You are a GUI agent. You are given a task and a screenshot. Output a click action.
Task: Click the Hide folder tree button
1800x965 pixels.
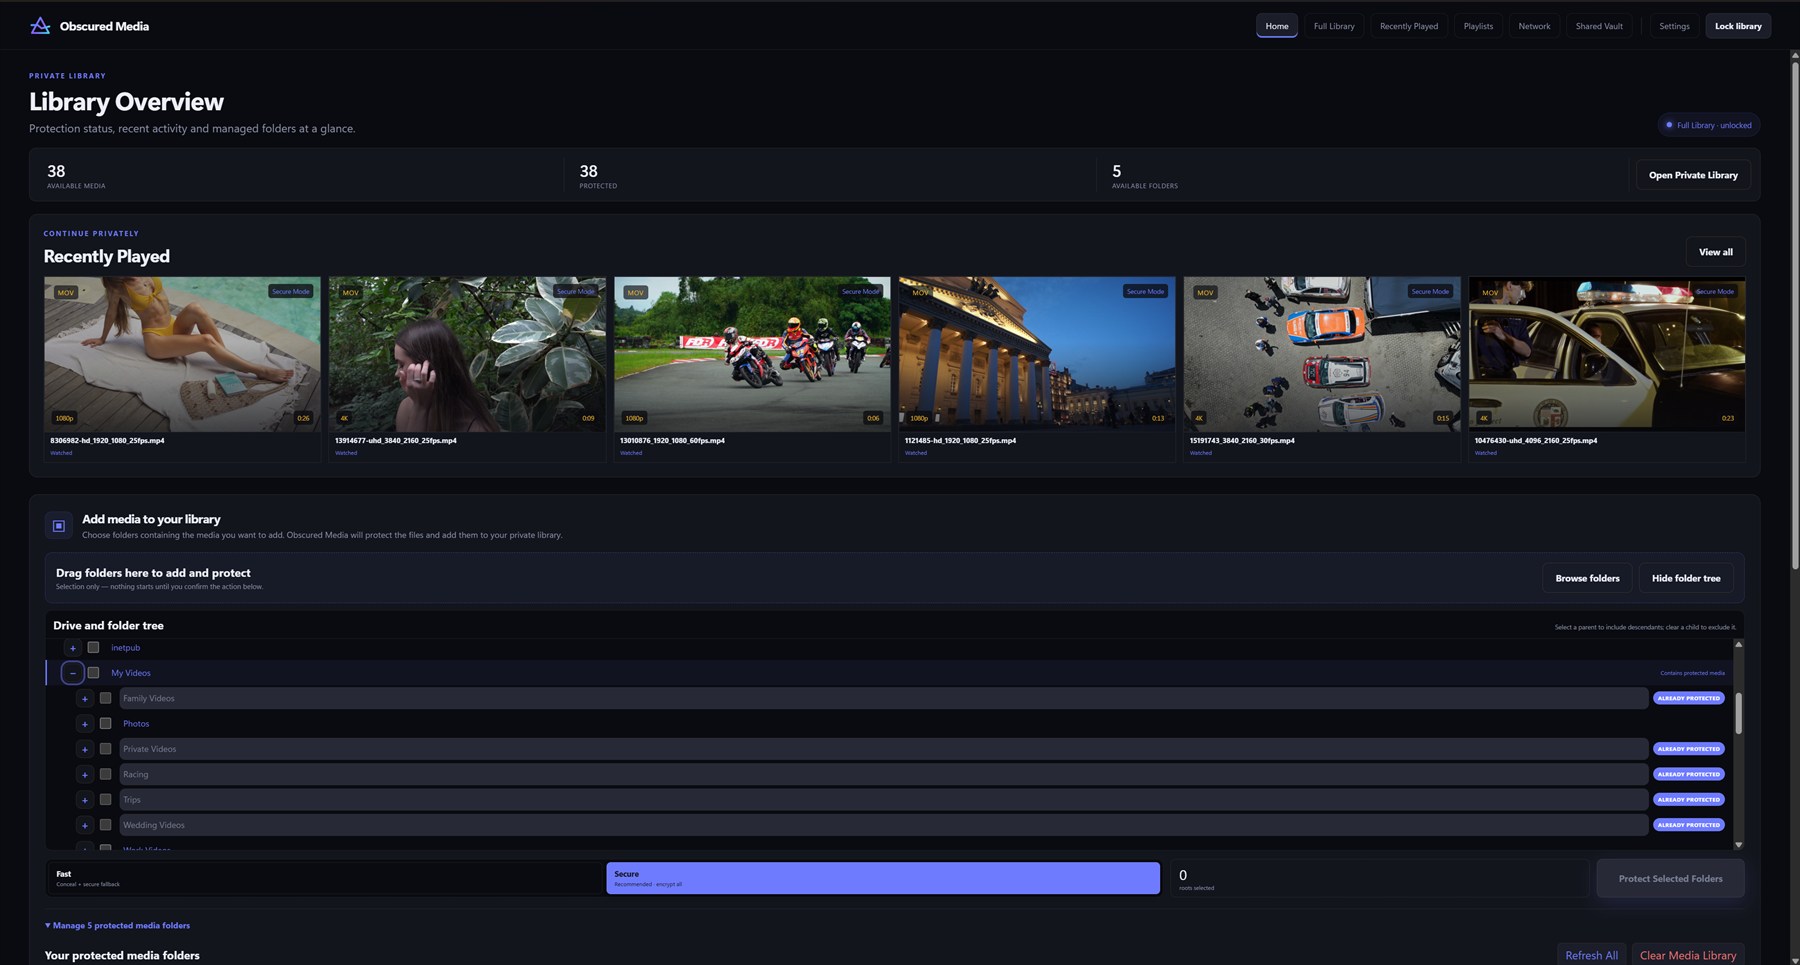tap(1686, 578)
